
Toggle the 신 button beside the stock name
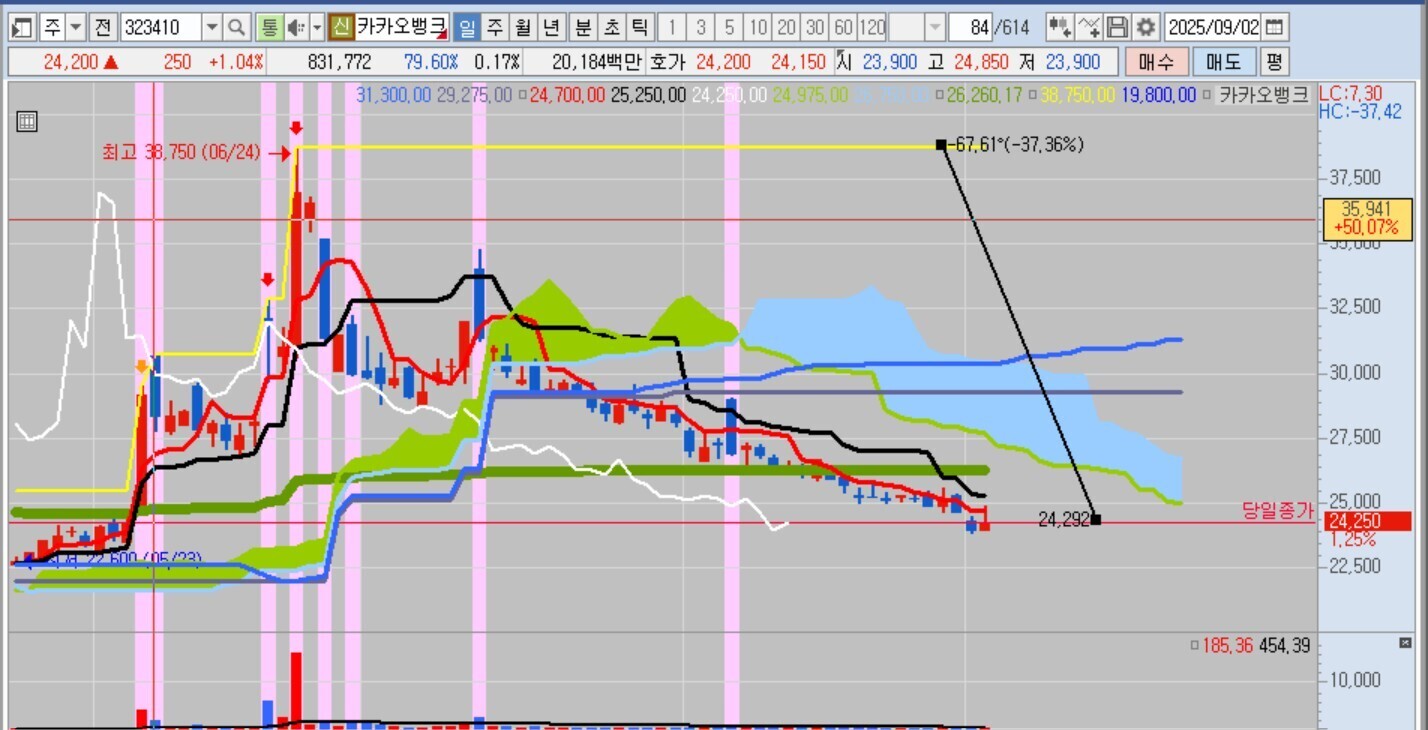[x=341, y=27]
